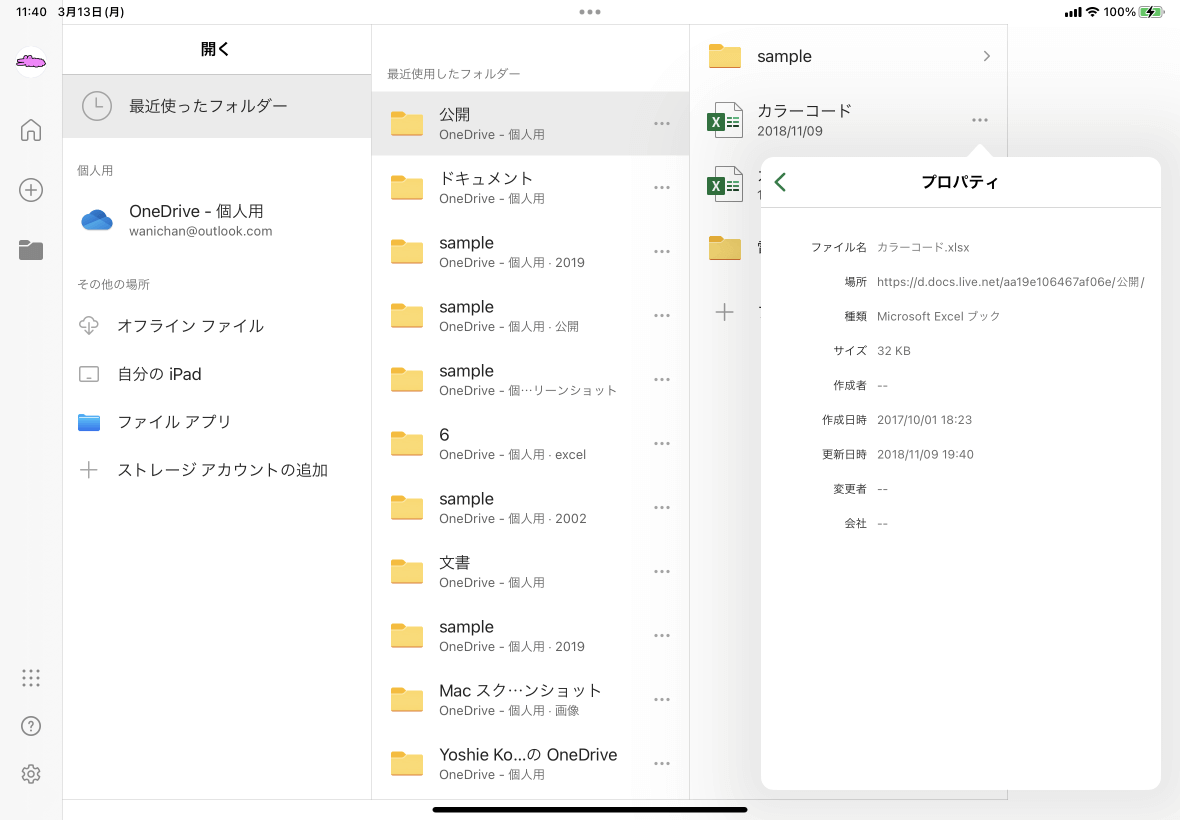This screenshot has width=1180, height=820.
Task: Open the apps grid icon
Action: point(31,678)
